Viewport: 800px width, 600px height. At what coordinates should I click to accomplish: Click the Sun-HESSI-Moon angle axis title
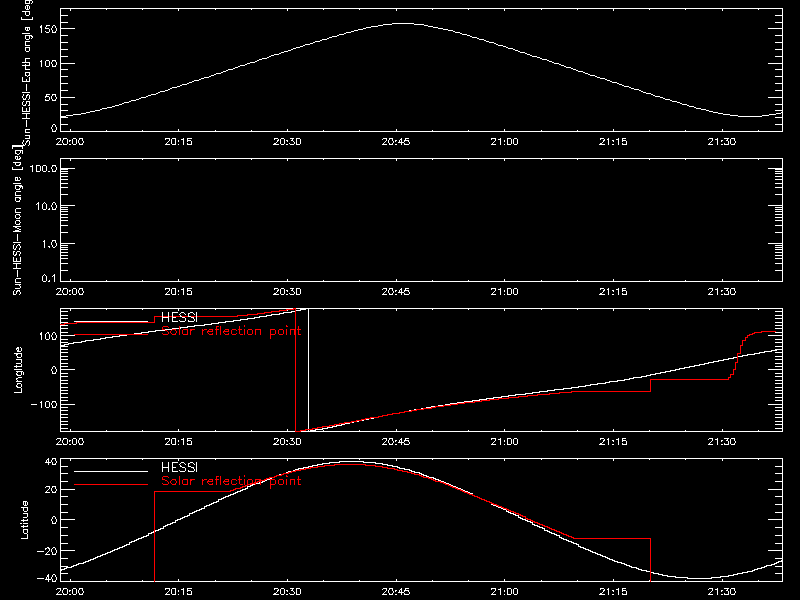coord(17,220)
